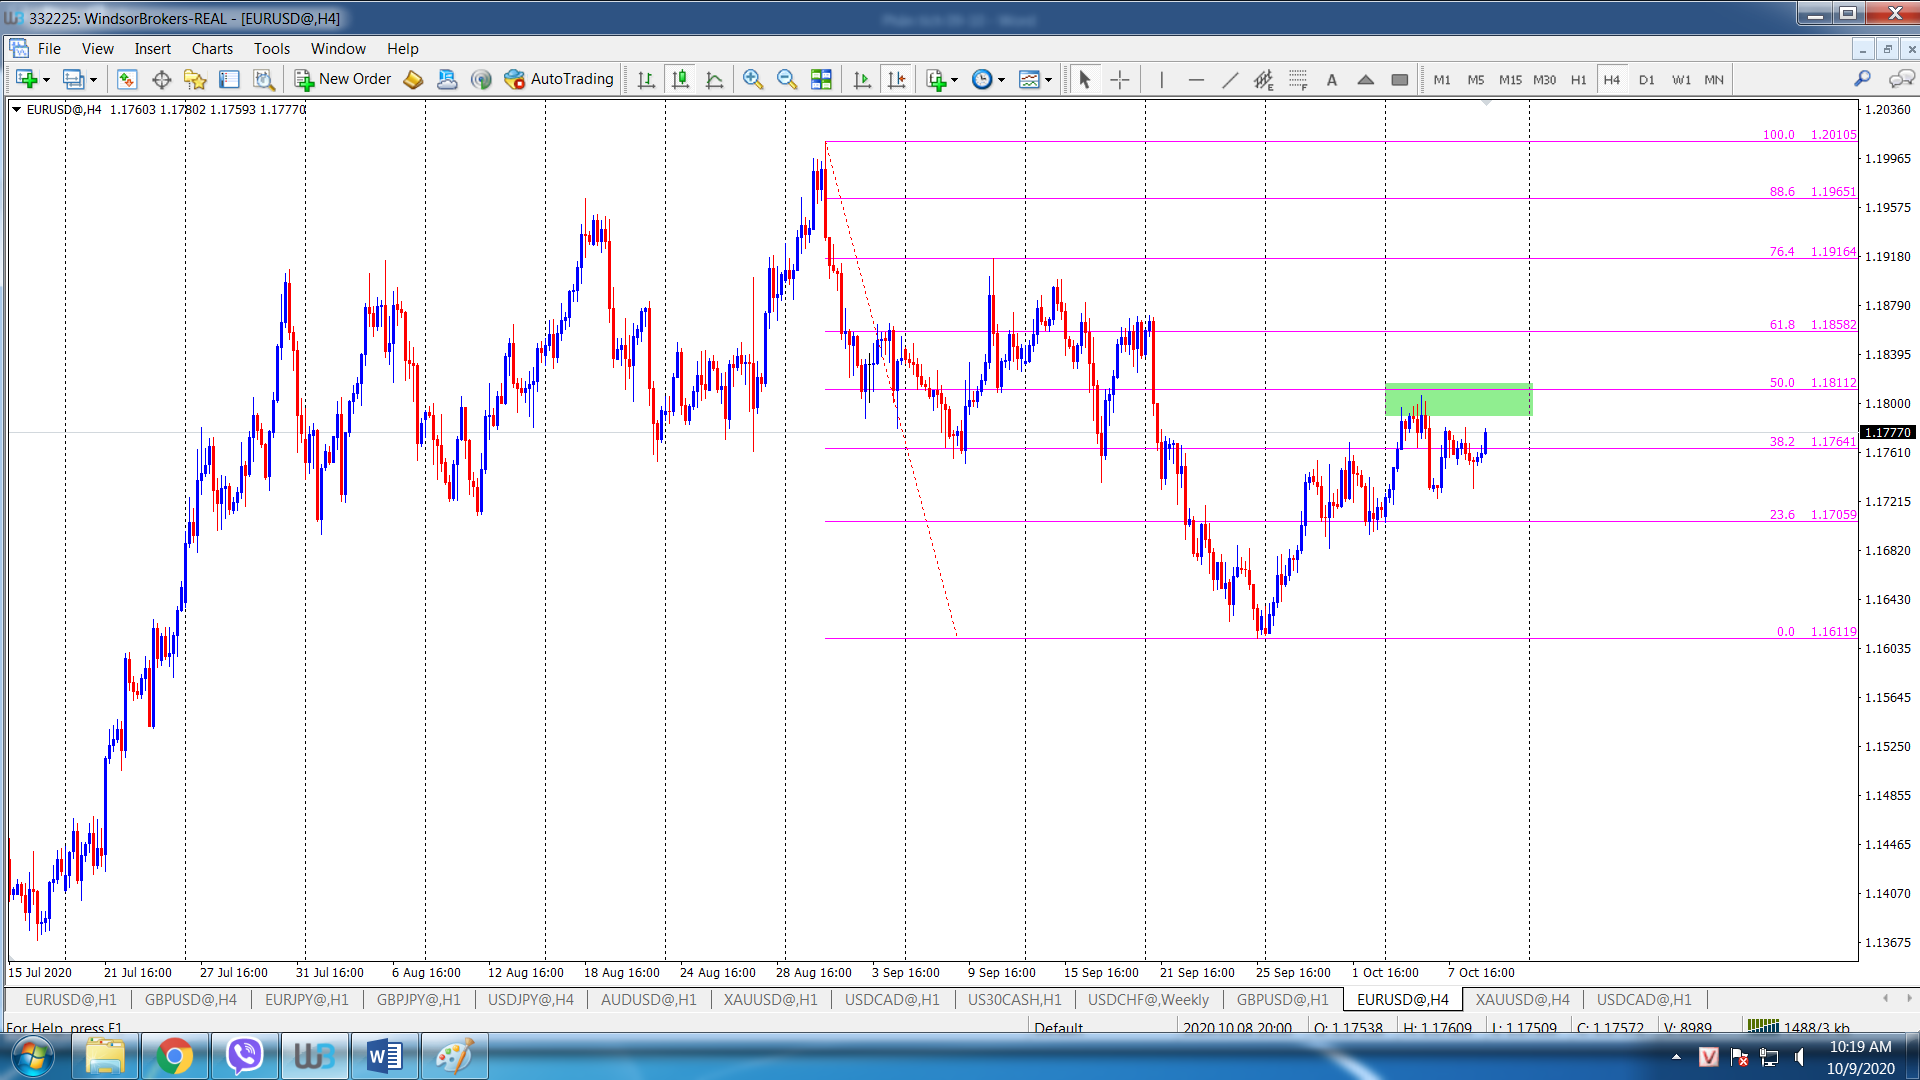Image resolution: width=1920 pixels, height=1080 pixels.
Task: Expand the Templates dropdown arrow
Action: (x=1048, y=80)
